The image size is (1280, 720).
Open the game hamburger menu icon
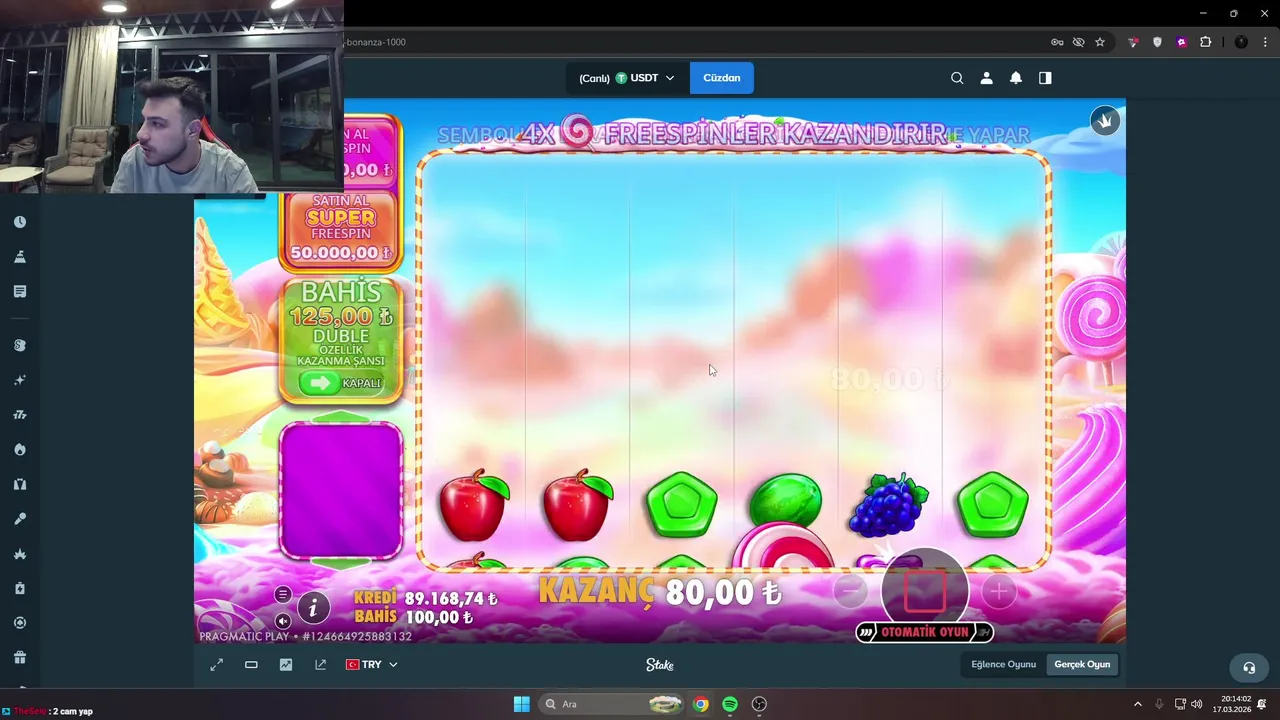point(283,595)
